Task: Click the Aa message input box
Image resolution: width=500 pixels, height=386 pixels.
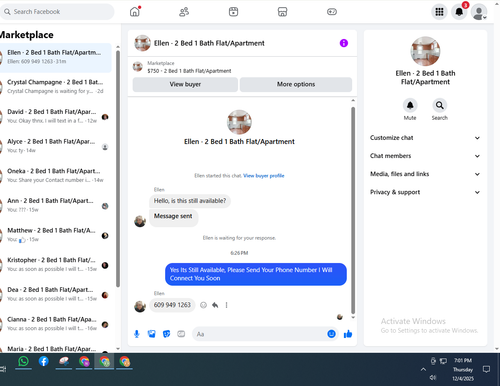Action: (260, 334)
